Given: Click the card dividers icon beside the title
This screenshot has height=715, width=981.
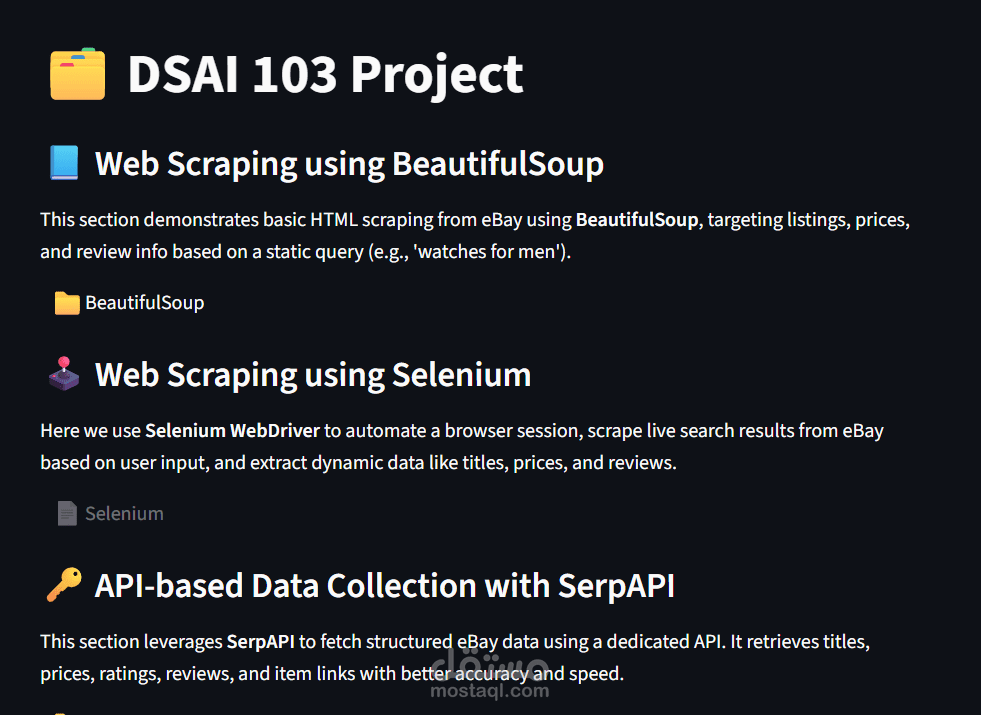Looking at the screenshot, I should [77, 74].
